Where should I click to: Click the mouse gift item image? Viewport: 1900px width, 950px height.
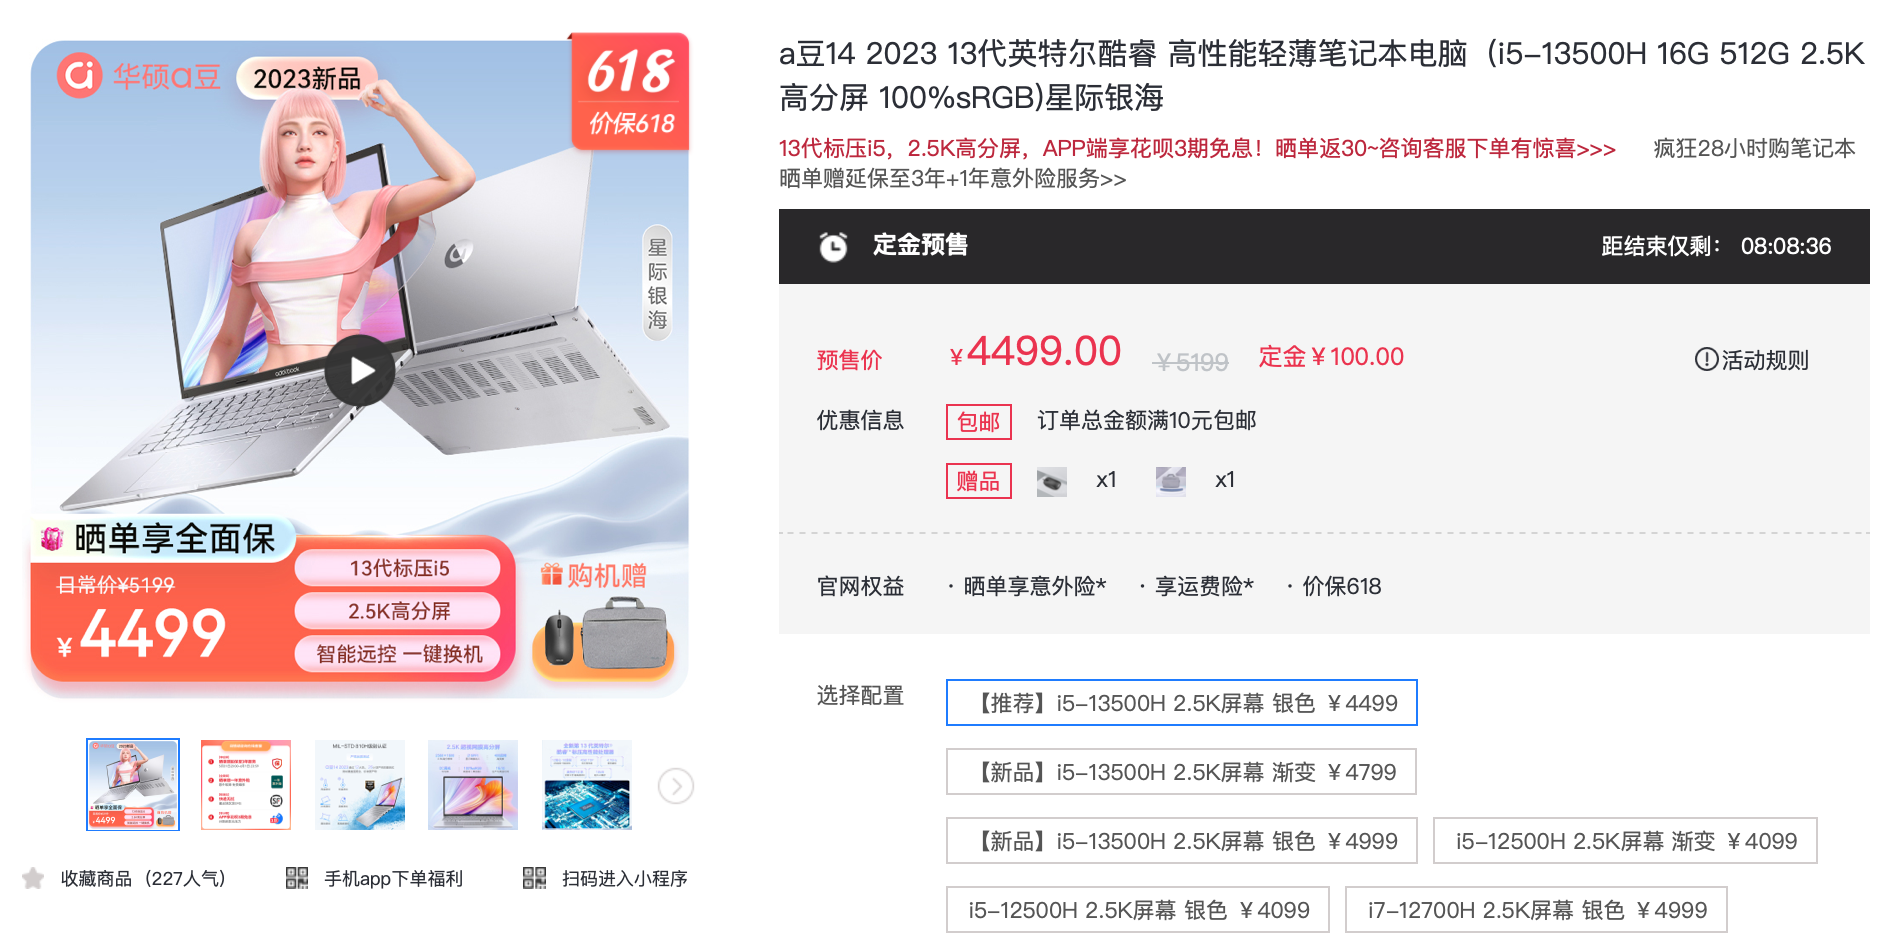pyautogui.click(x=1051, y=481)
